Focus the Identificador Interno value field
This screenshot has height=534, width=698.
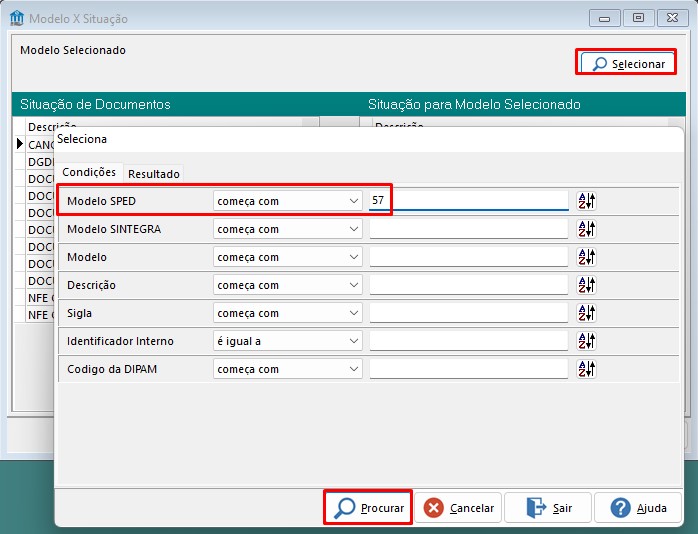(x=469, y=341)
